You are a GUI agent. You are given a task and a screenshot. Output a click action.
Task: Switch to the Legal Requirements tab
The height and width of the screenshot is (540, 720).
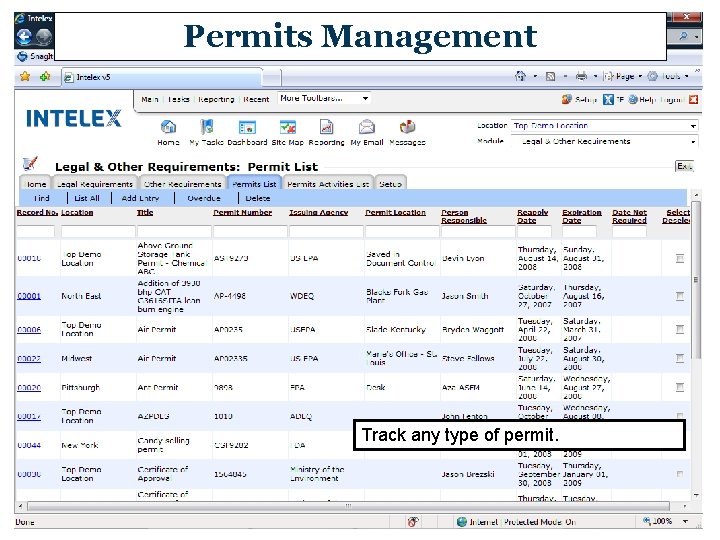pos(95,184)
